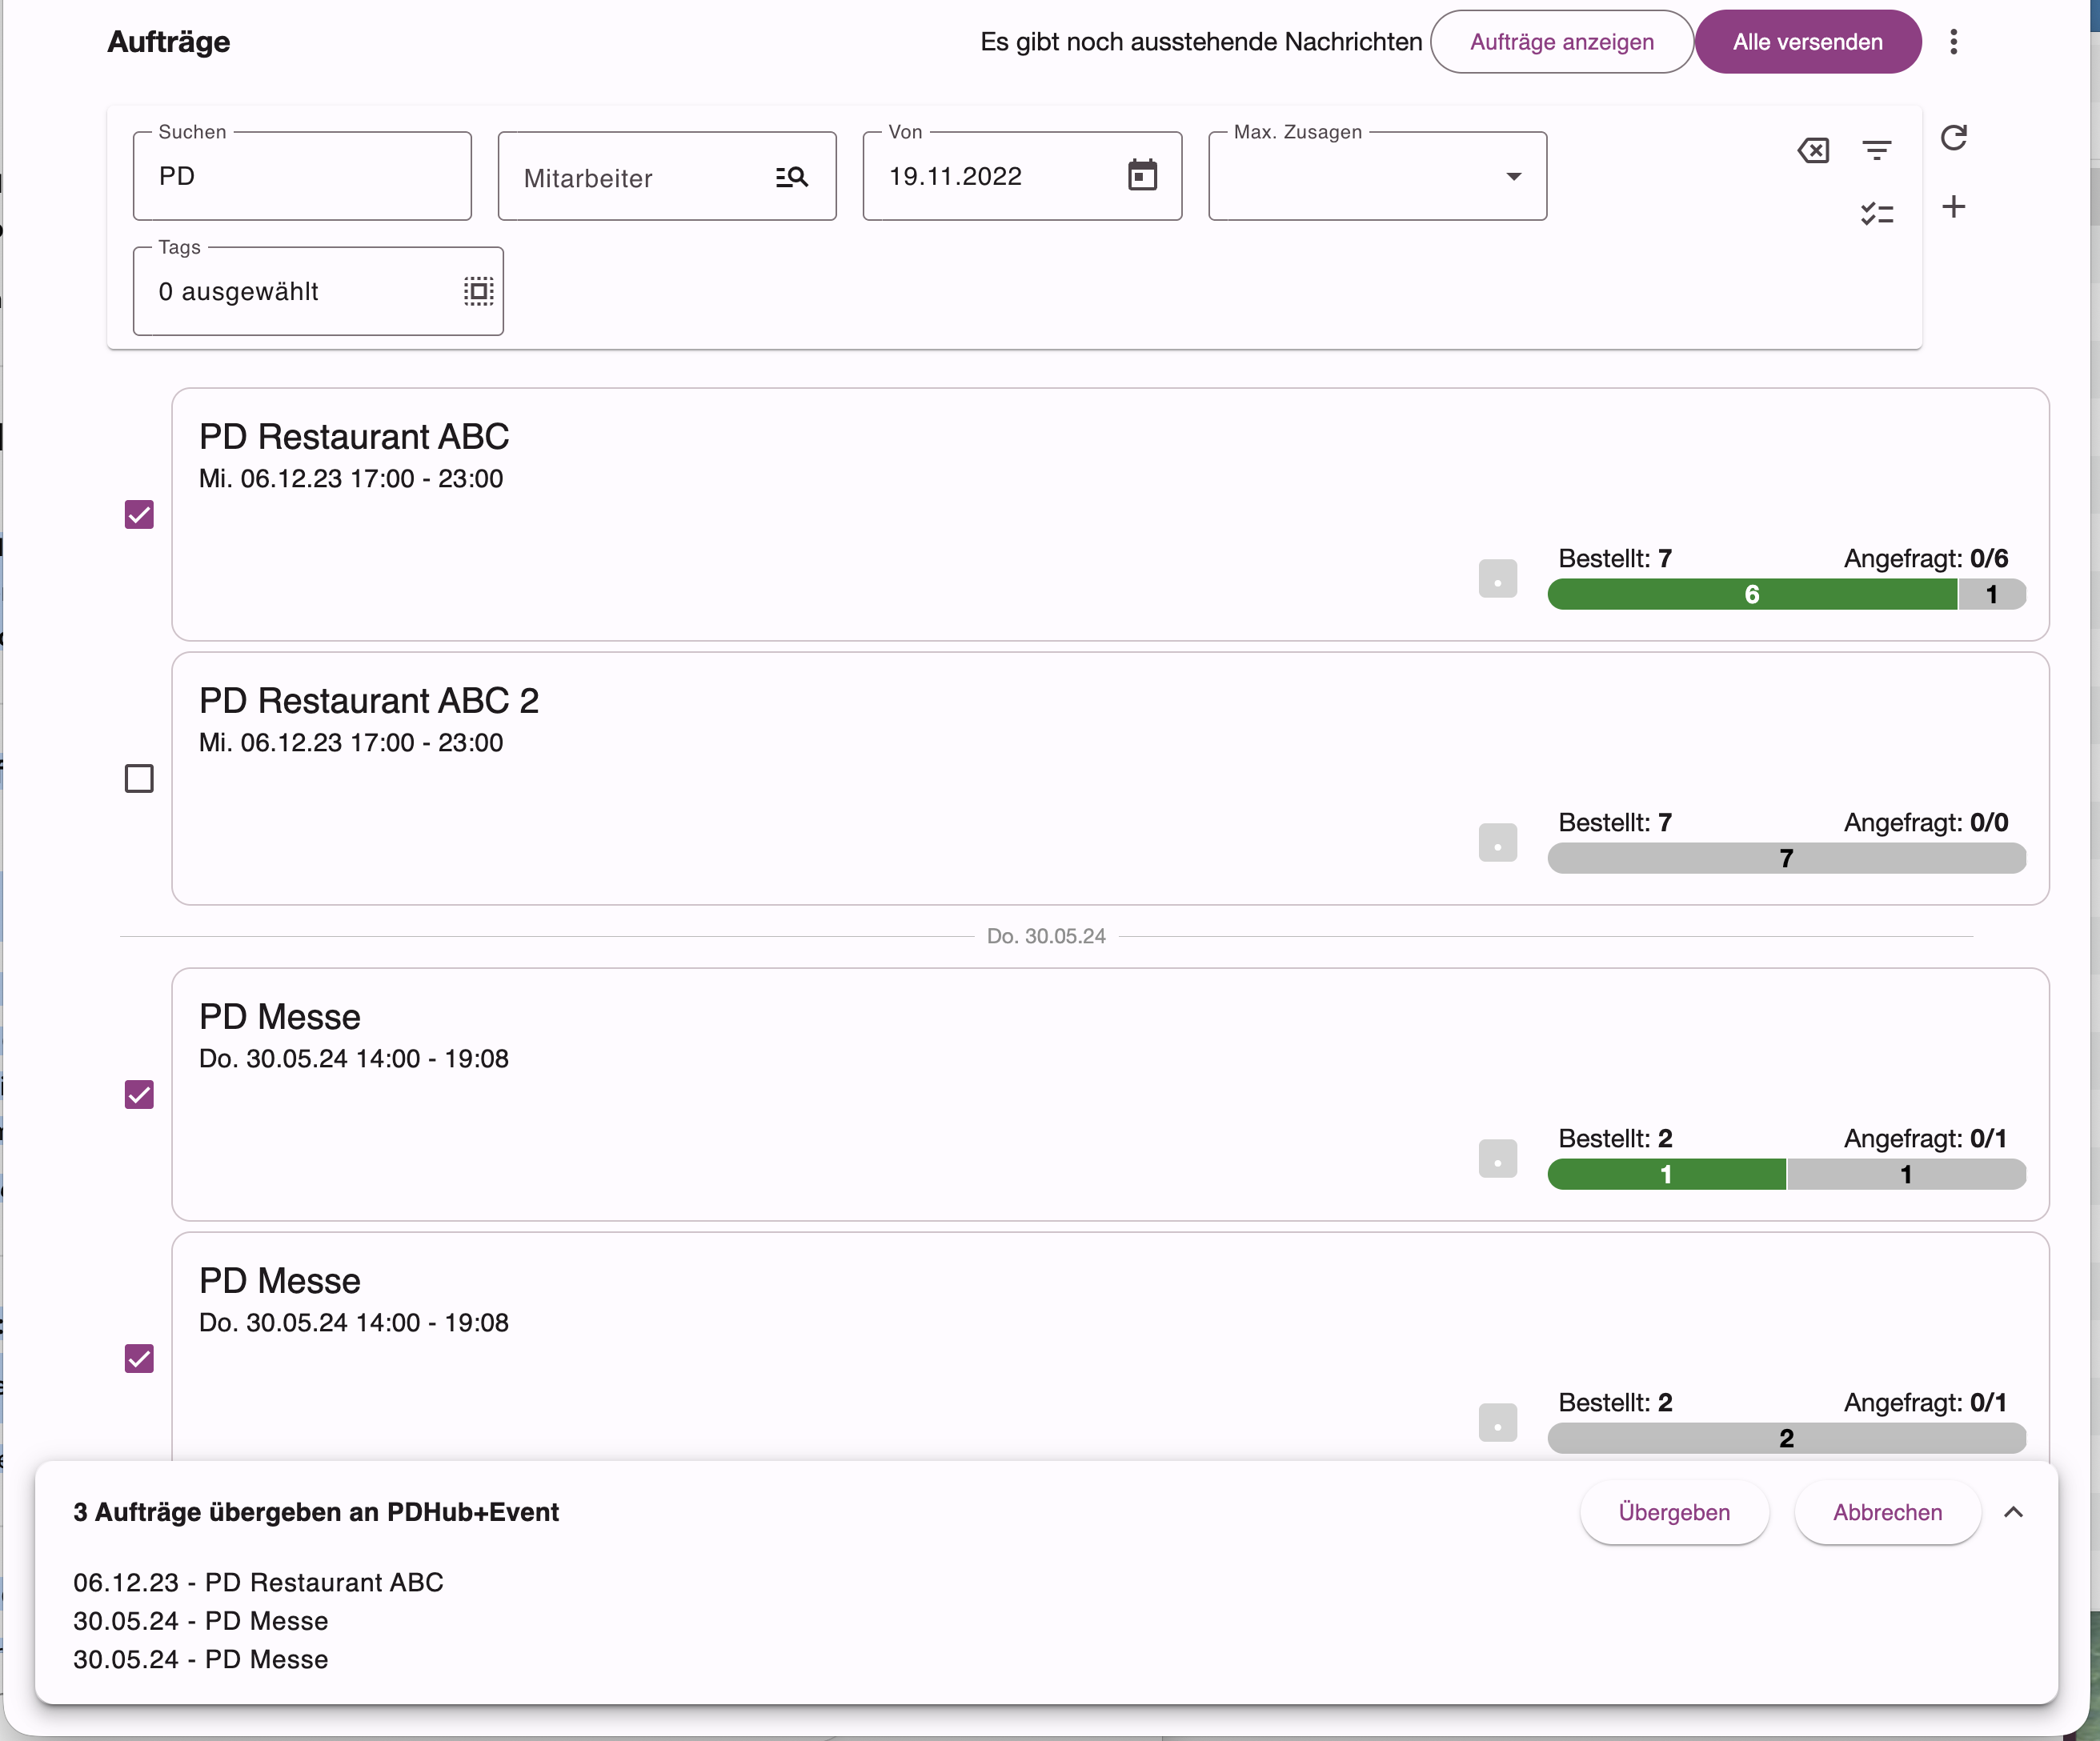Viewport: 2100px width, 1741px height.
Task: Uncheck the first PD Messe checkbox
Action: click(x=139, y=1095)
